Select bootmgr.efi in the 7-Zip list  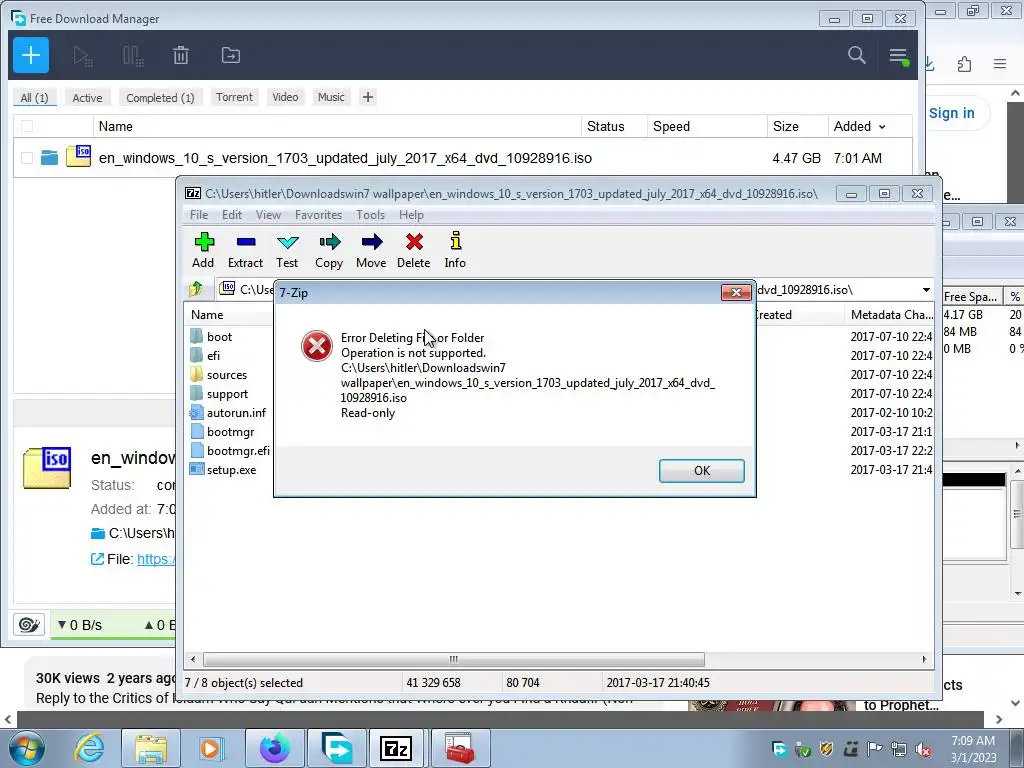coord(238,451)
